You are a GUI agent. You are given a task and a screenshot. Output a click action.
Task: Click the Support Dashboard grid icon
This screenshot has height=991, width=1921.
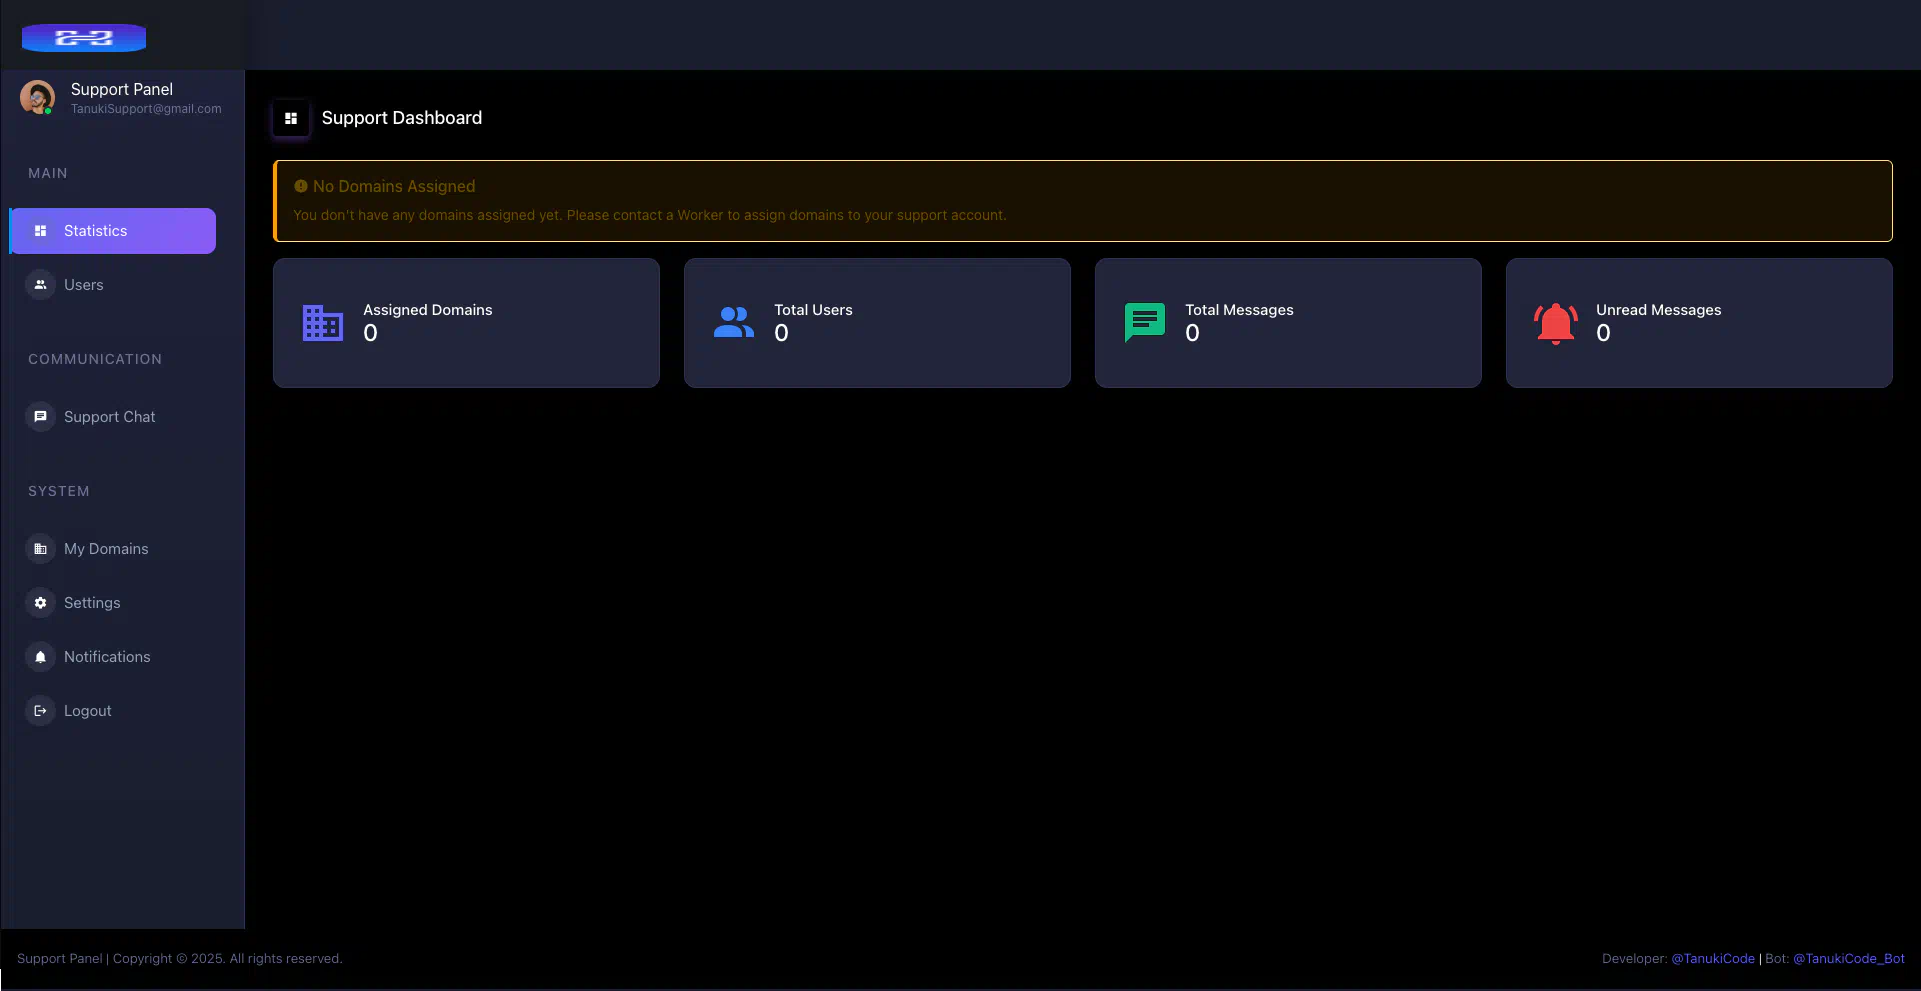[x=291, y=118]
